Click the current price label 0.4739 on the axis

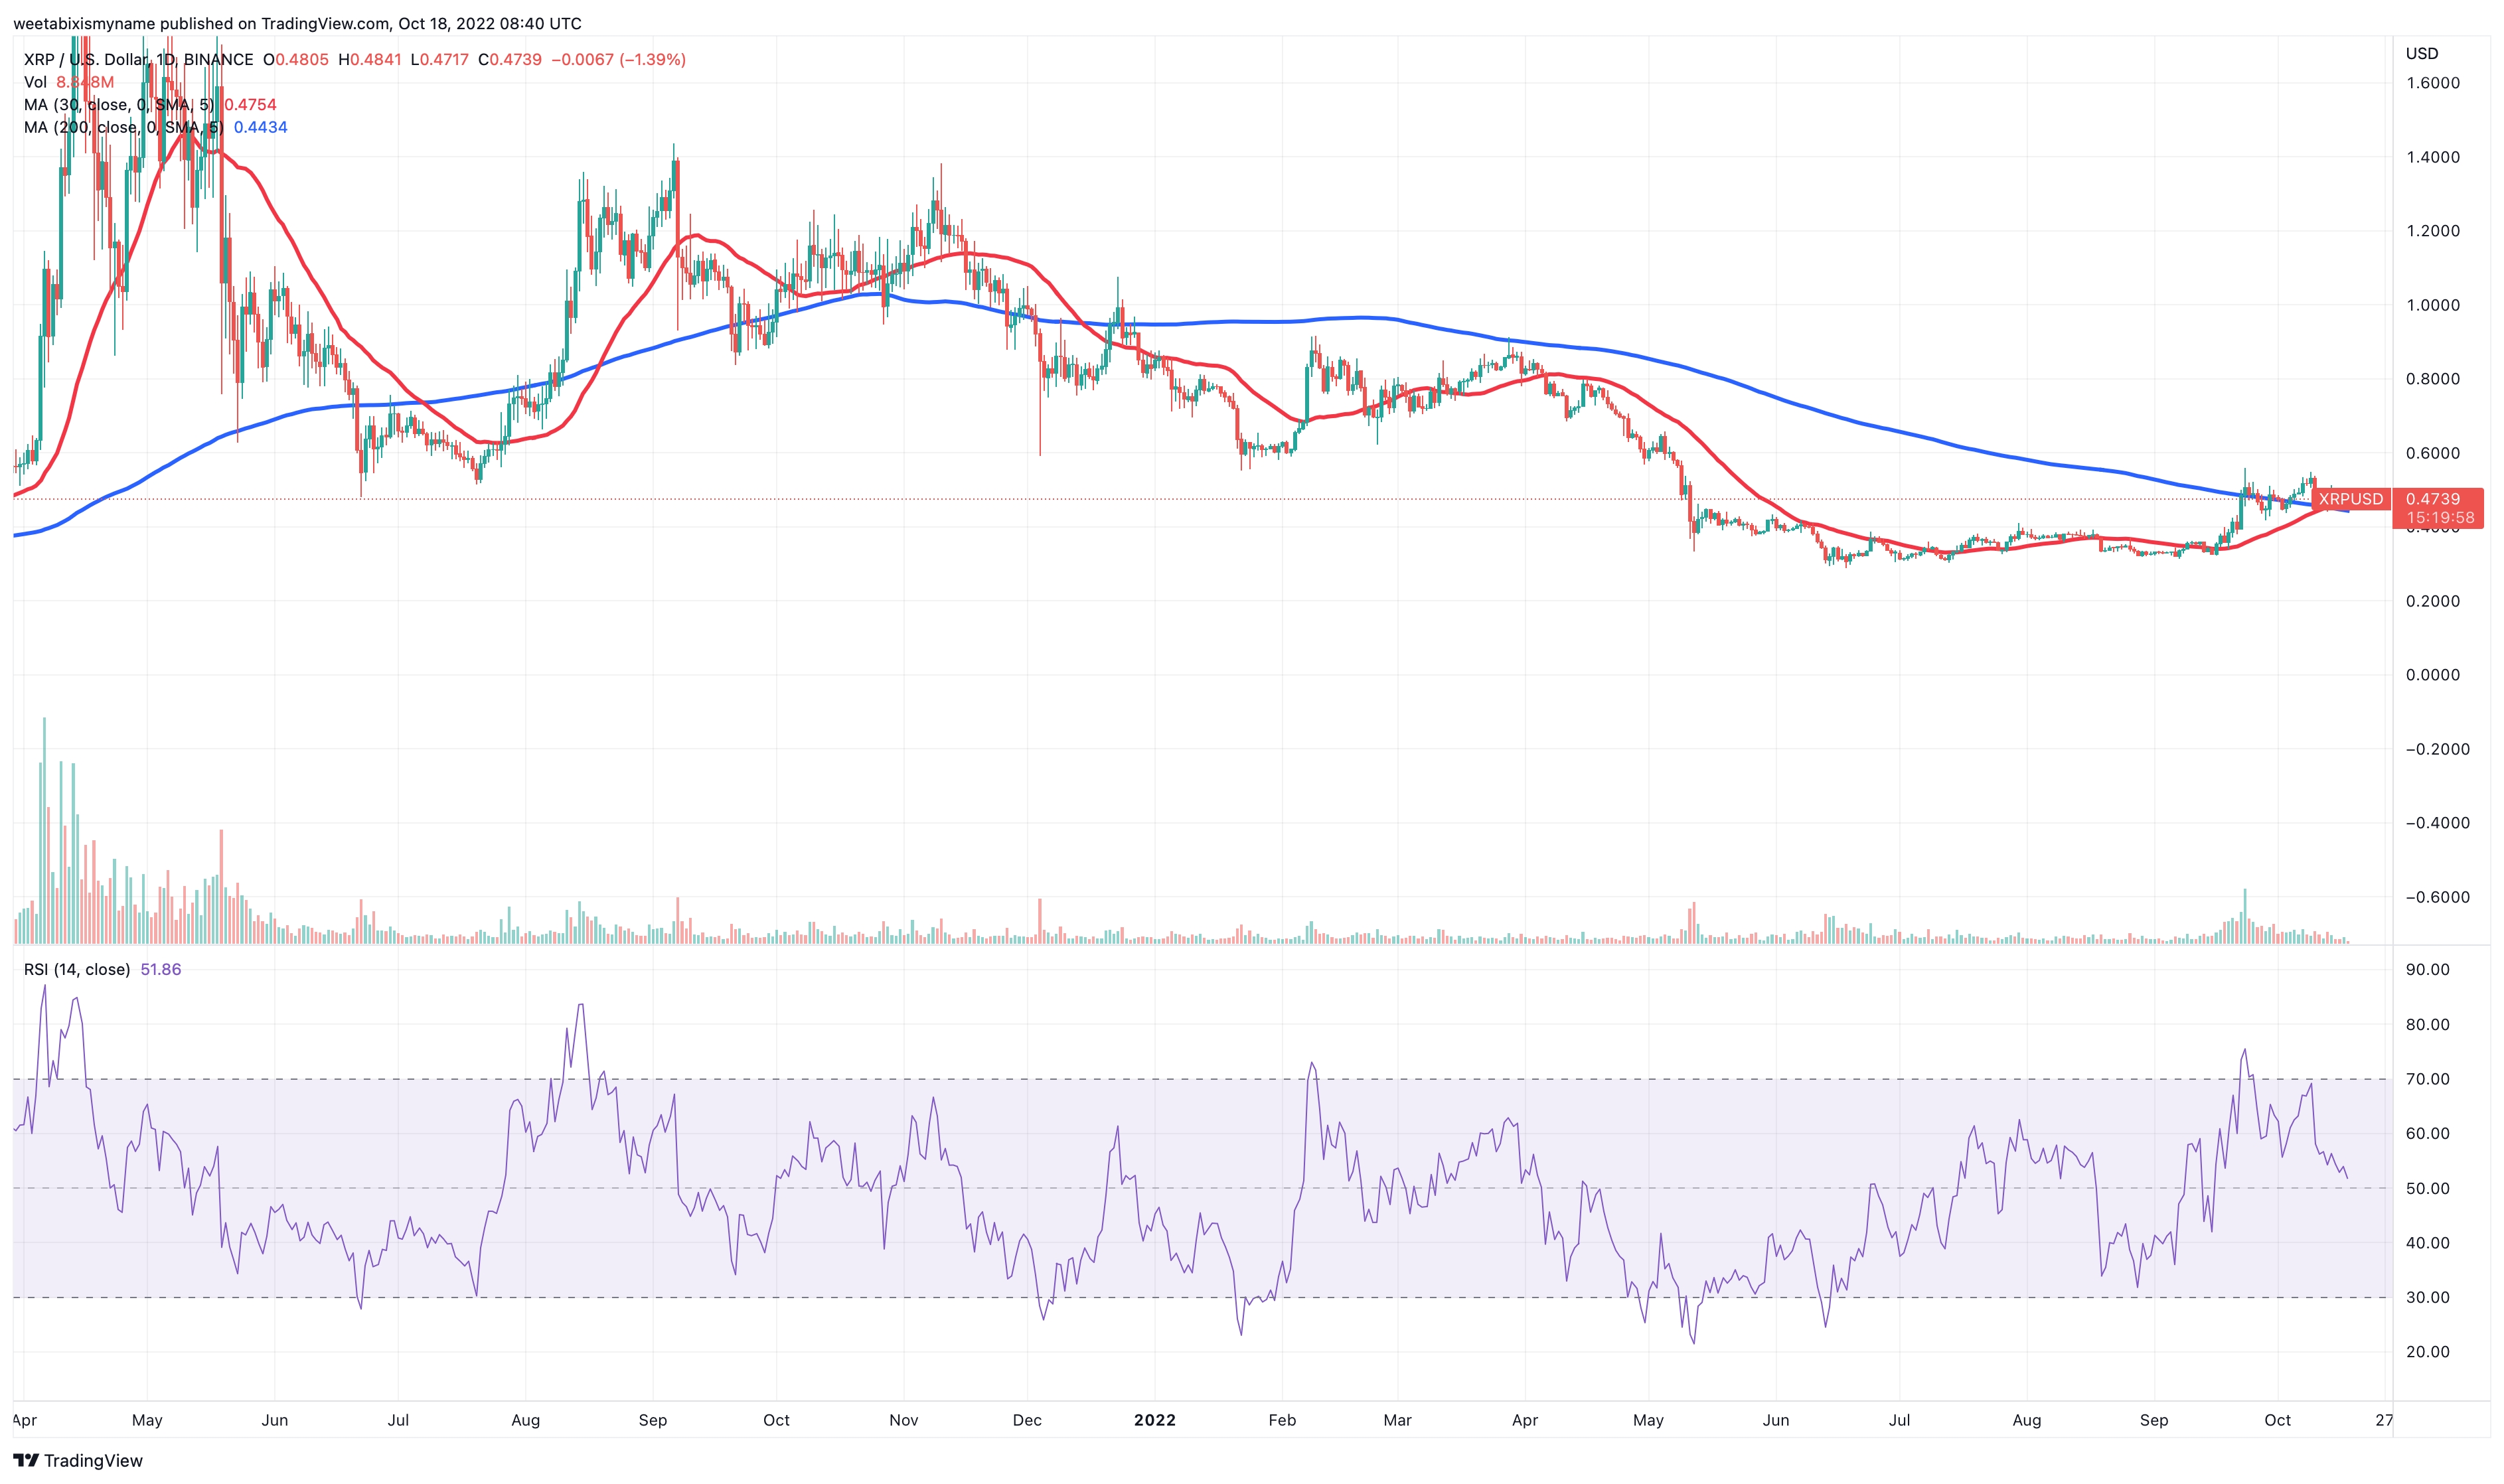[x=2432, y=498]
